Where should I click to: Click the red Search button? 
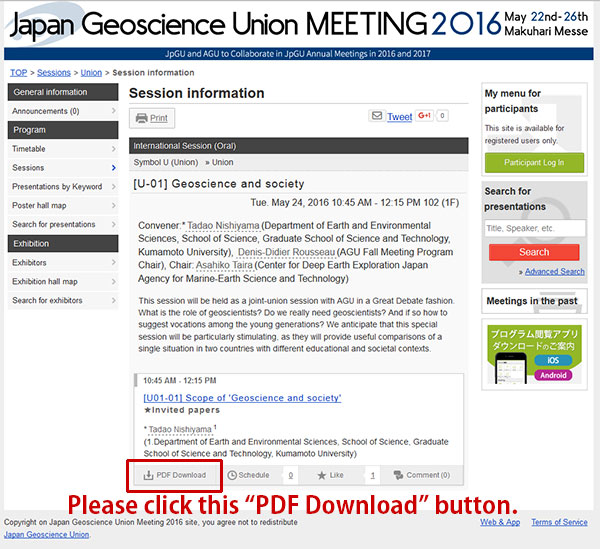click(534, 252)
